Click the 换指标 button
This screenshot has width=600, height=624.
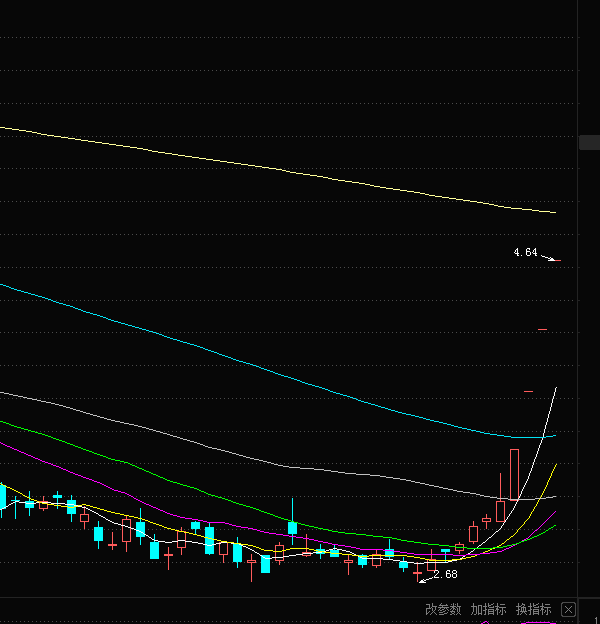click(534, 609)
